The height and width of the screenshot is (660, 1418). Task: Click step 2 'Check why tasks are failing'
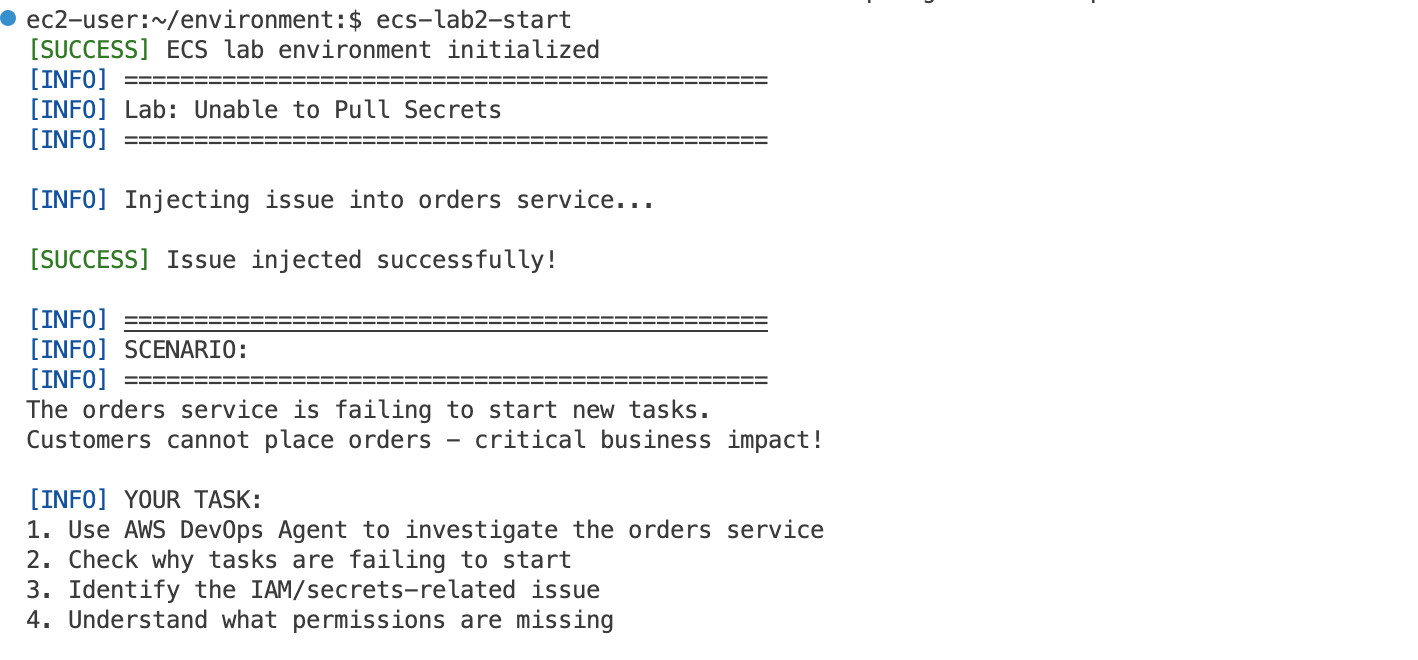(299, 560)
